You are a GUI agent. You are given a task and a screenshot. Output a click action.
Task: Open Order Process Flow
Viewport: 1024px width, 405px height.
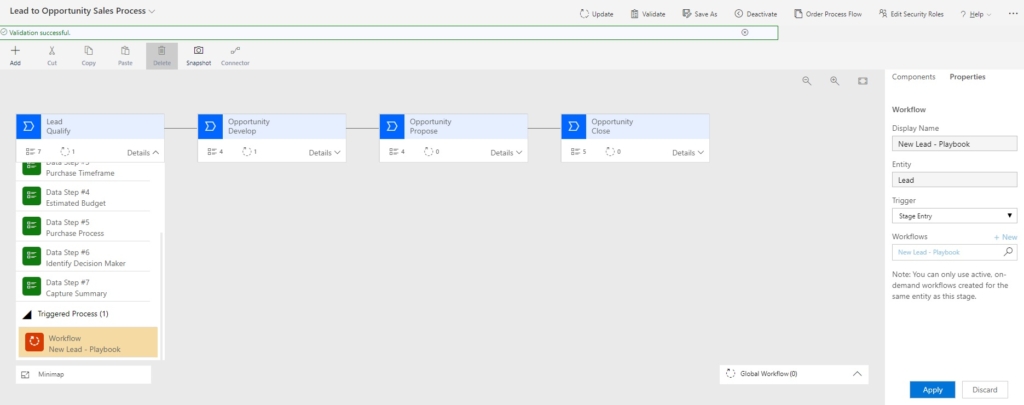tap(828, 14)
